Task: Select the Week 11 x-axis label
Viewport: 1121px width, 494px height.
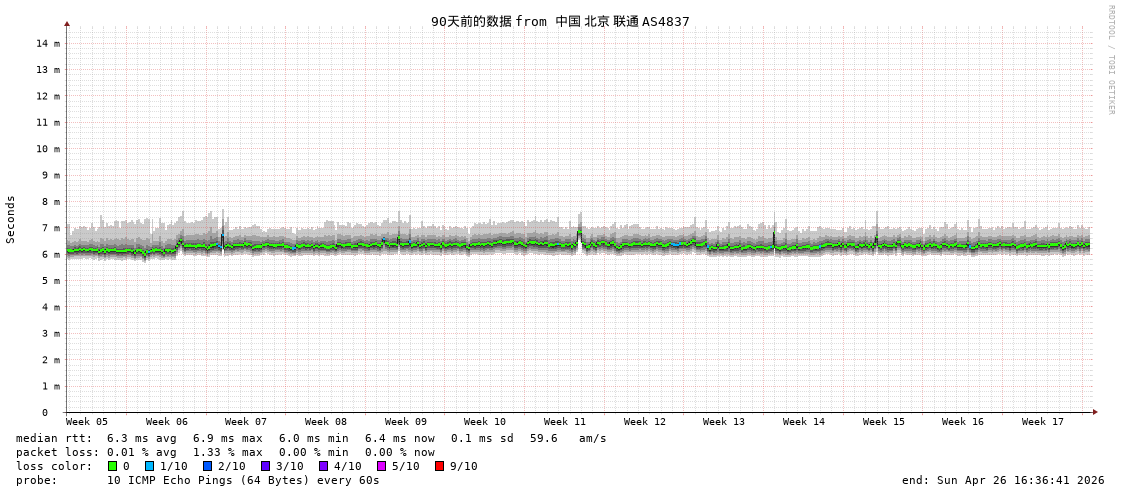Action: (x=565, y=422)
